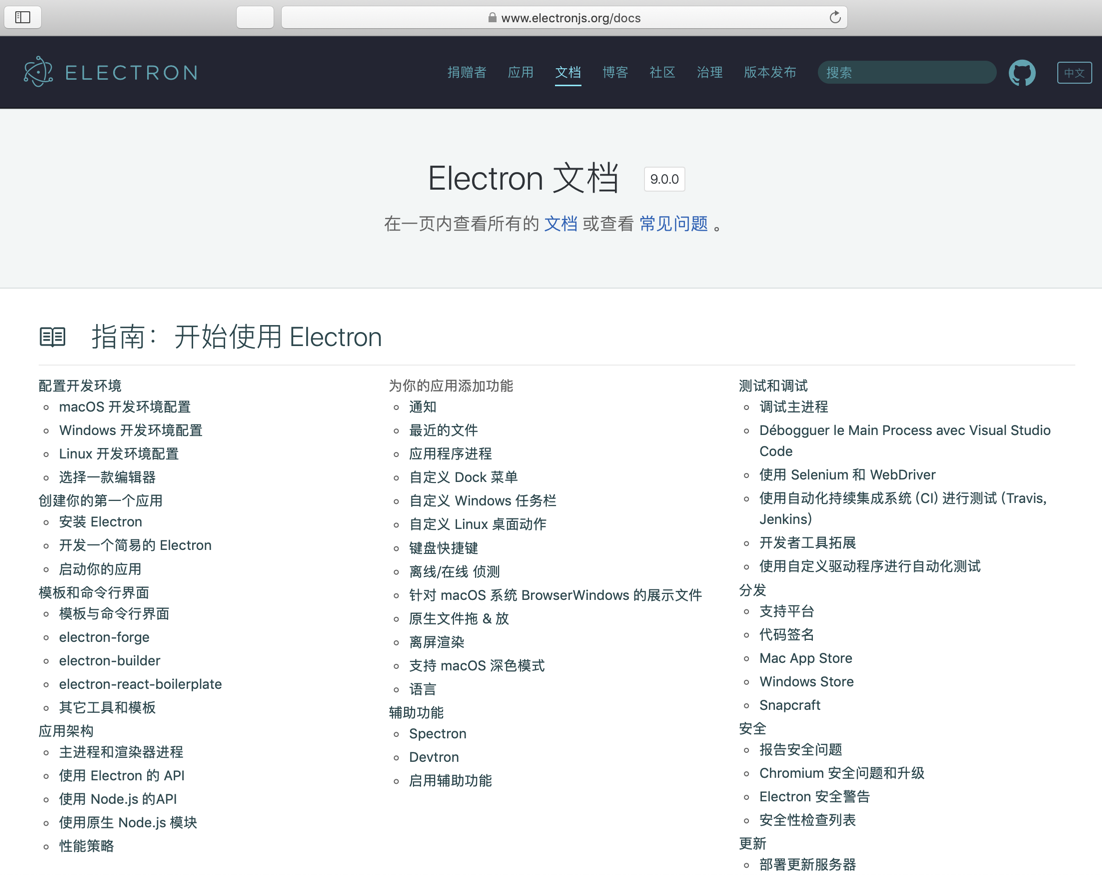Open 代码签名 link

point(787,635)
